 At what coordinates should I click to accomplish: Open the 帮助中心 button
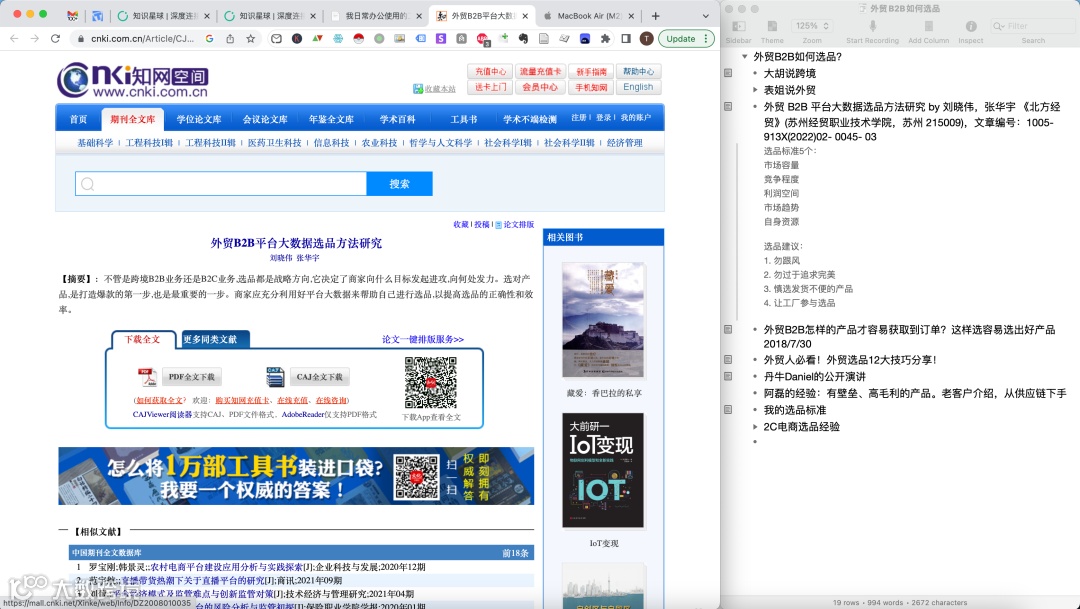[x=638, y=71]
